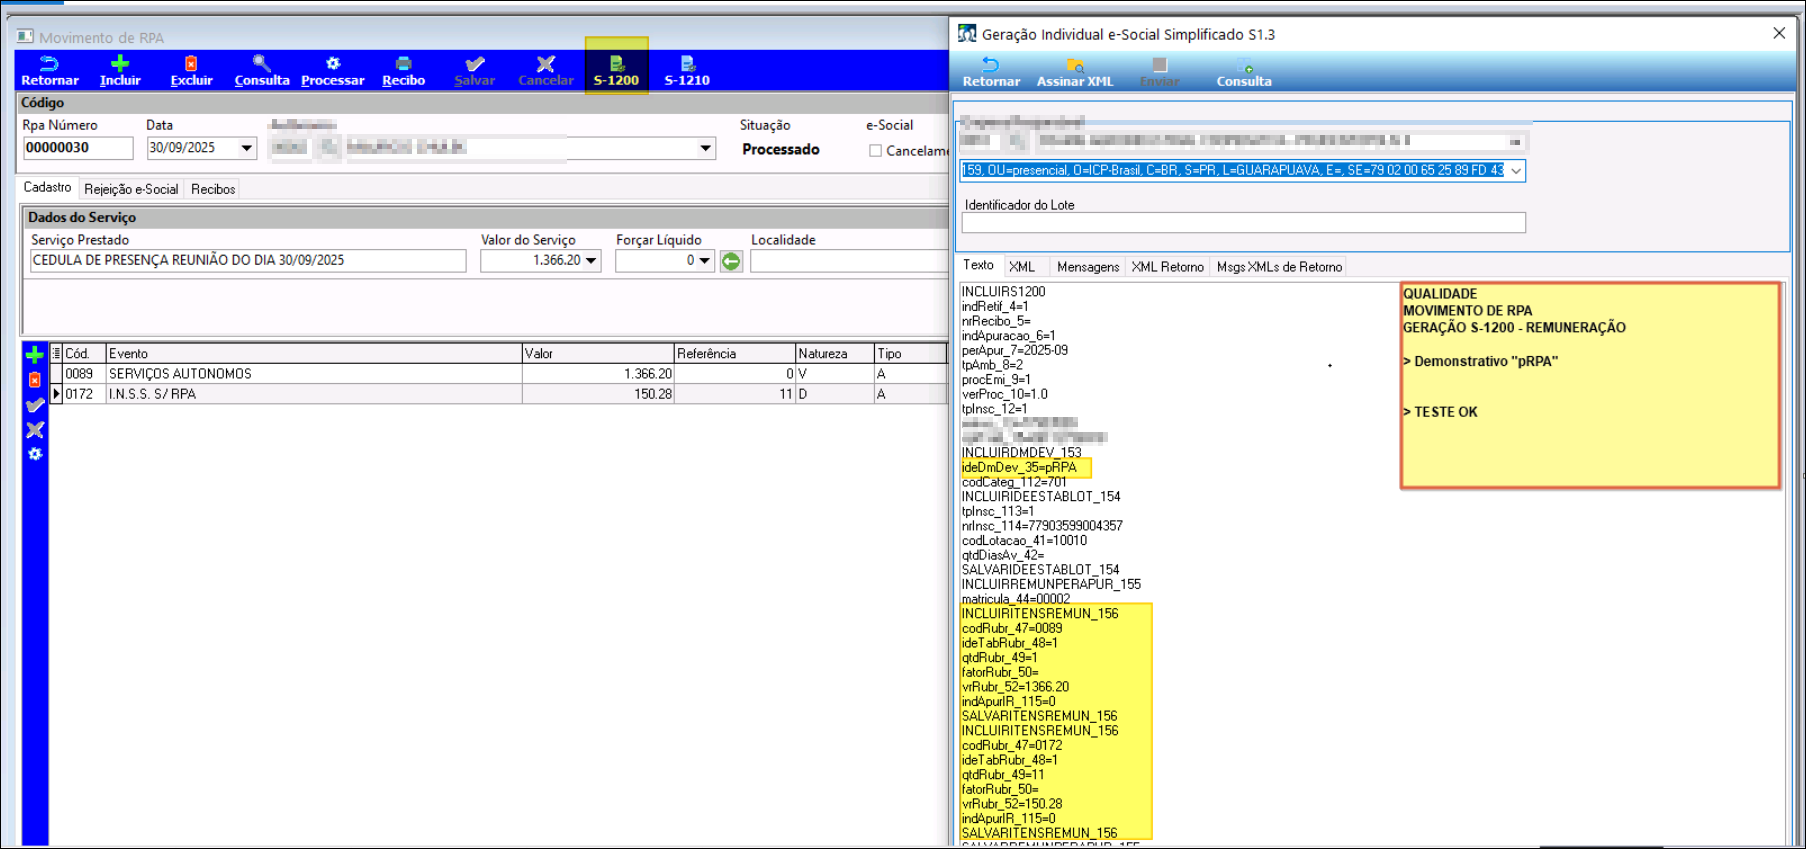The image size is (1806, 849).
Task: Open the XML Retorno tab
Action: (1167, 267)
